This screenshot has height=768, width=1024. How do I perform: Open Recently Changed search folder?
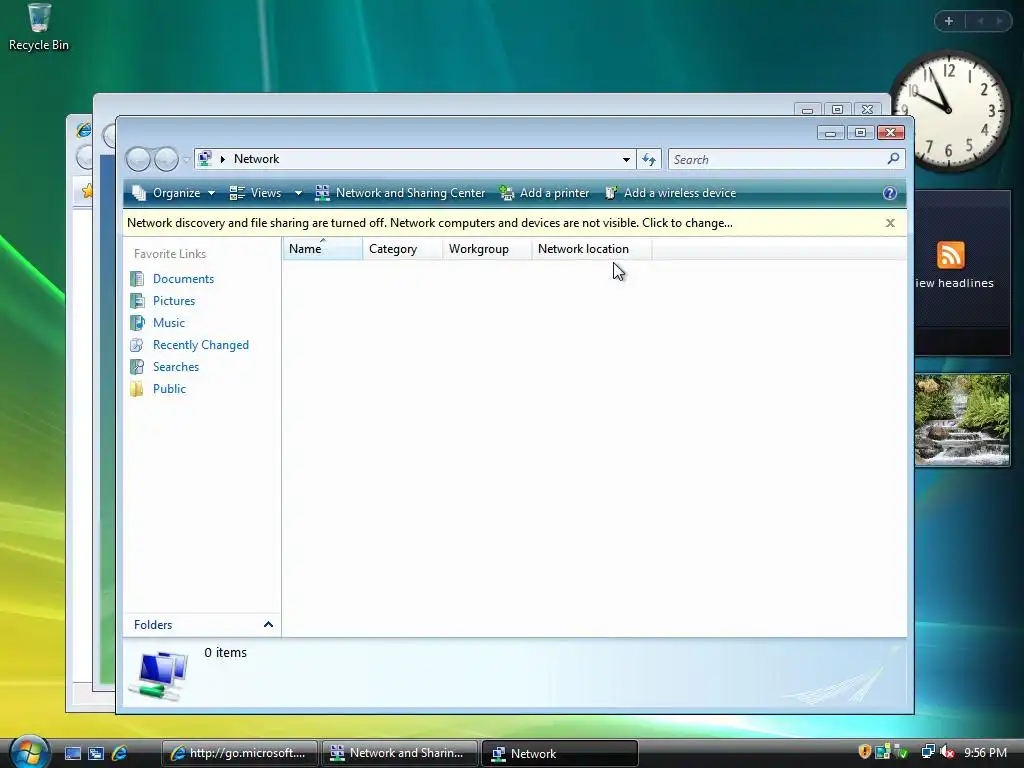coord(200,345)
